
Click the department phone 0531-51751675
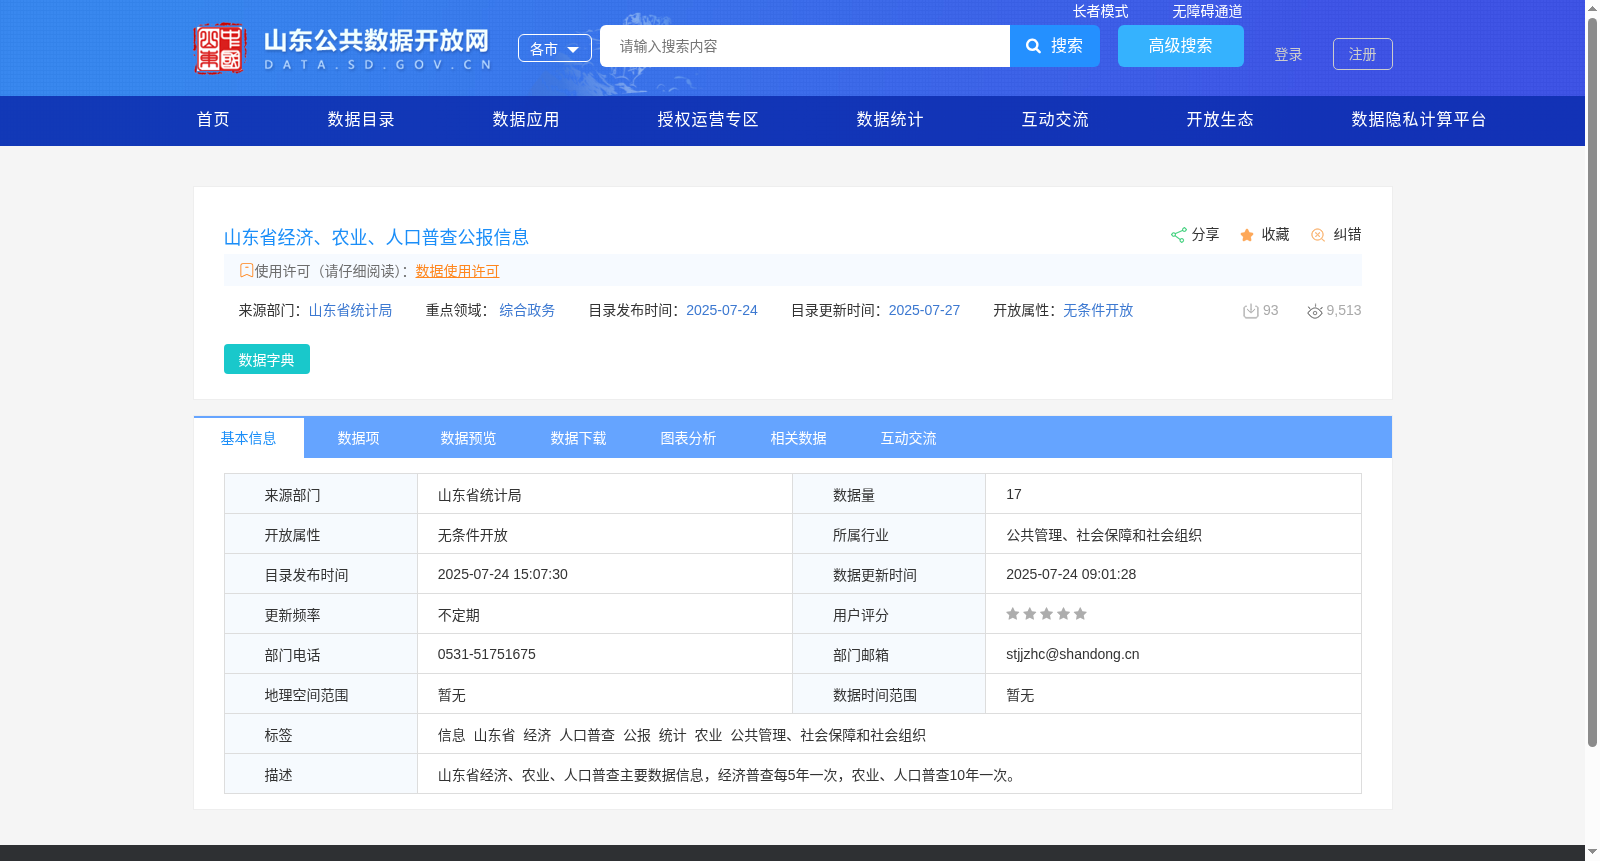(x=487, y=654)
